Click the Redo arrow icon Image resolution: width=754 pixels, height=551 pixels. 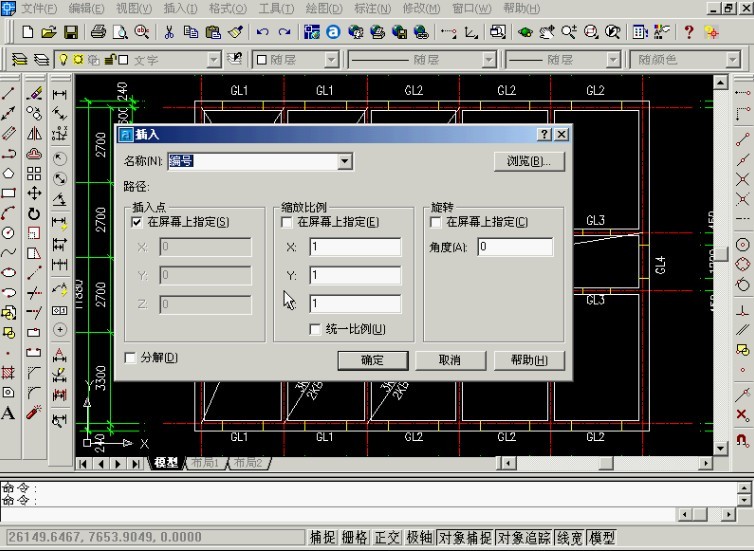pos(284,32)
